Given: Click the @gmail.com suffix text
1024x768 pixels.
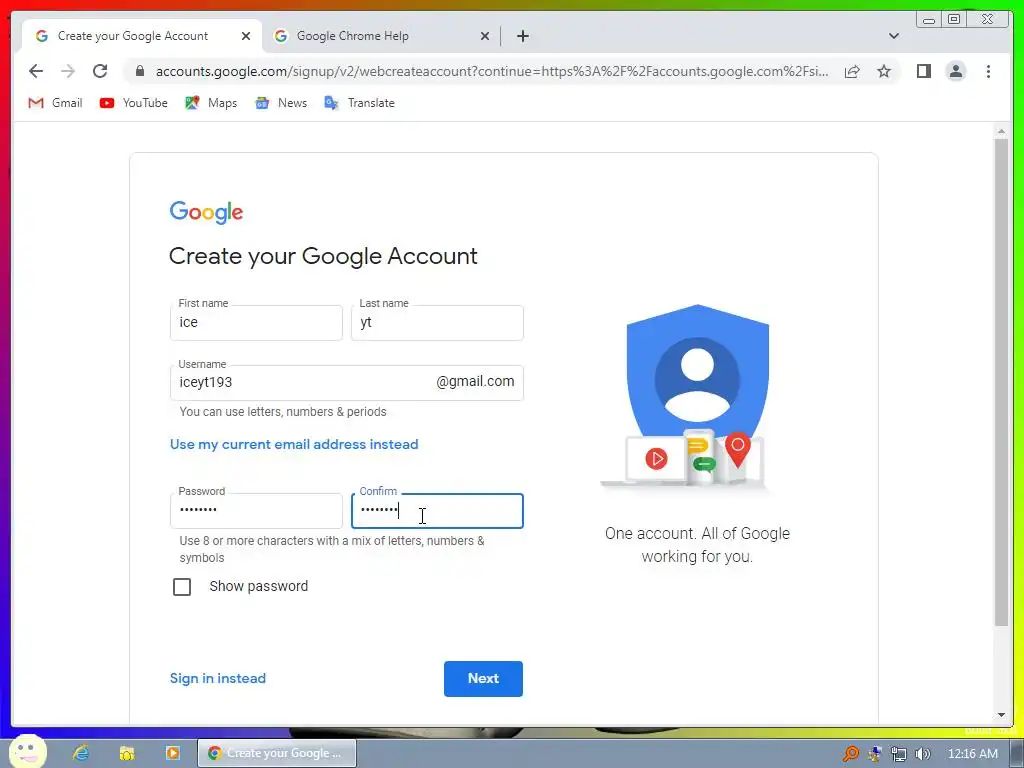Looking at the screenshot, I should [x=475, y=381].
